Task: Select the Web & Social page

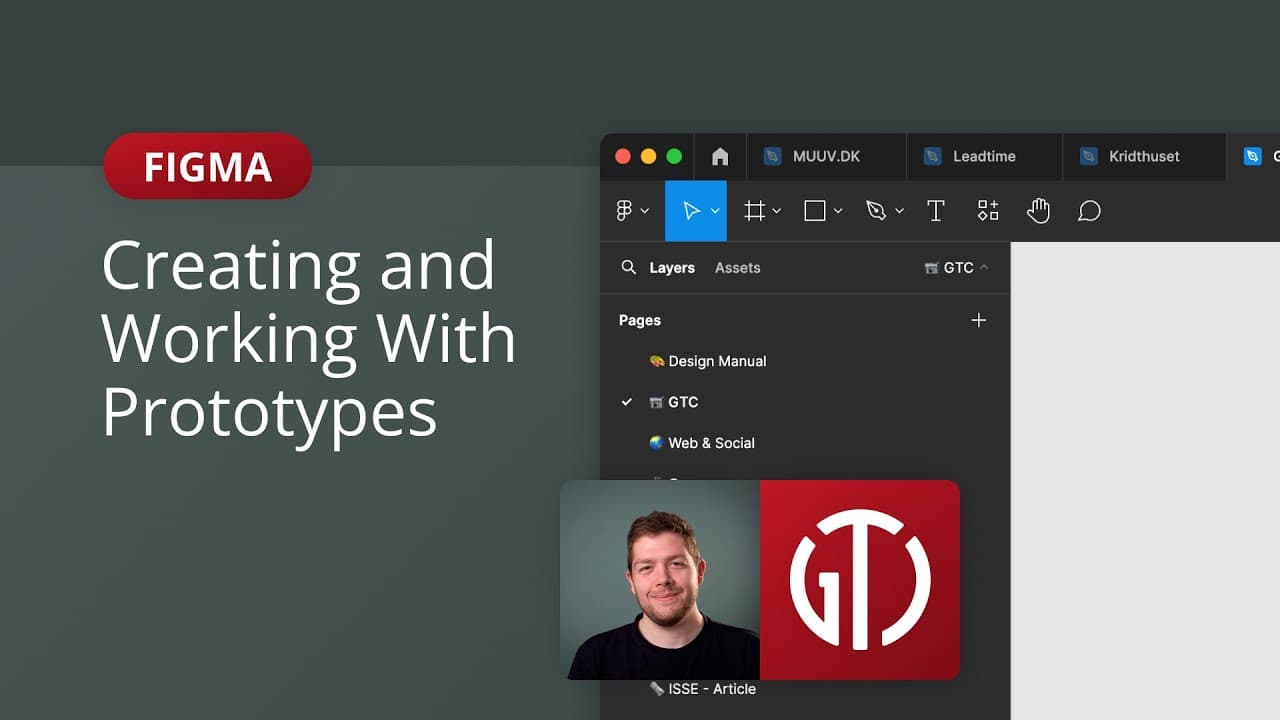Action: click(712, 443)
